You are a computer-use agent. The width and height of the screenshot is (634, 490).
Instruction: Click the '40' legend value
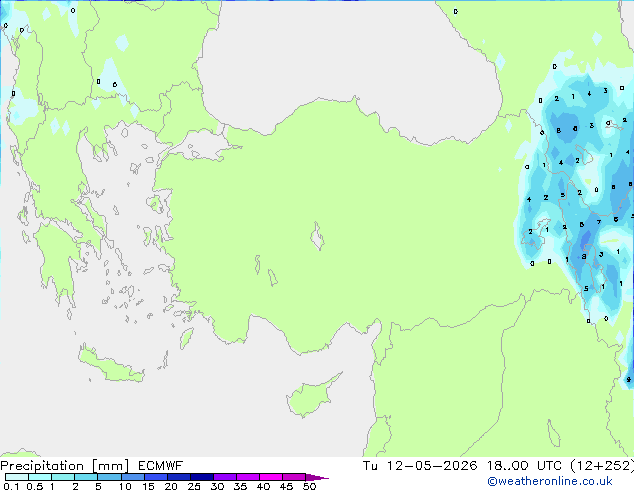tap(263, 486)
